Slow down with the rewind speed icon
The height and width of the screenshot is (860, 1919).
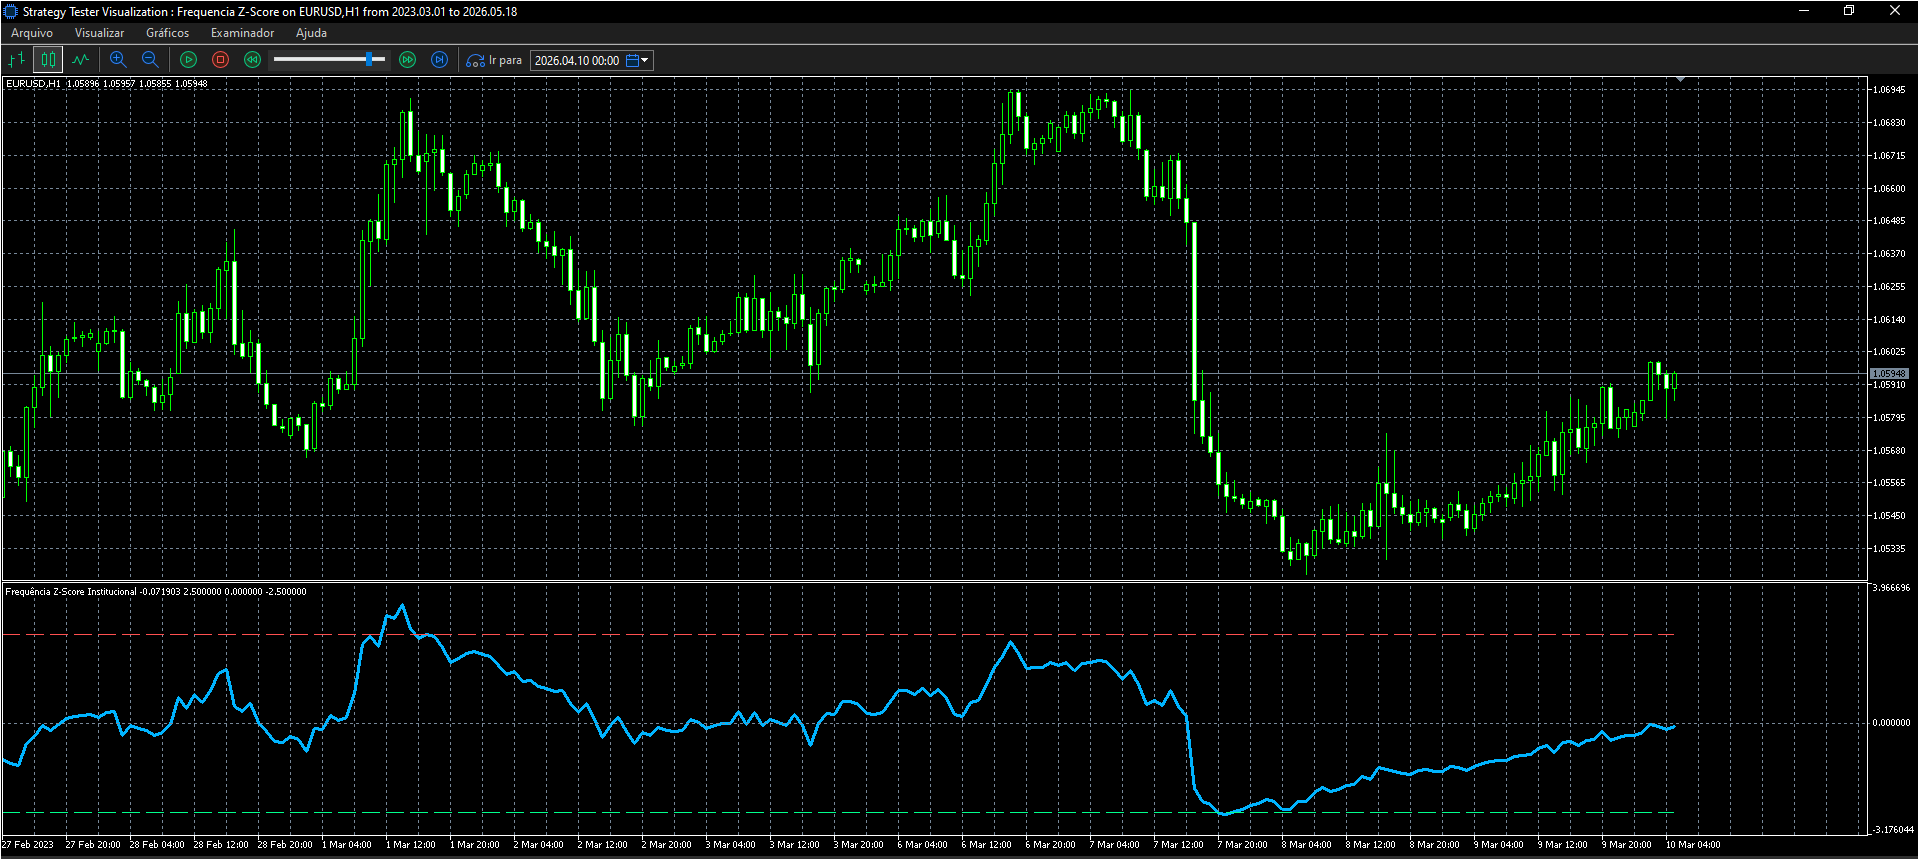(252, 60)
